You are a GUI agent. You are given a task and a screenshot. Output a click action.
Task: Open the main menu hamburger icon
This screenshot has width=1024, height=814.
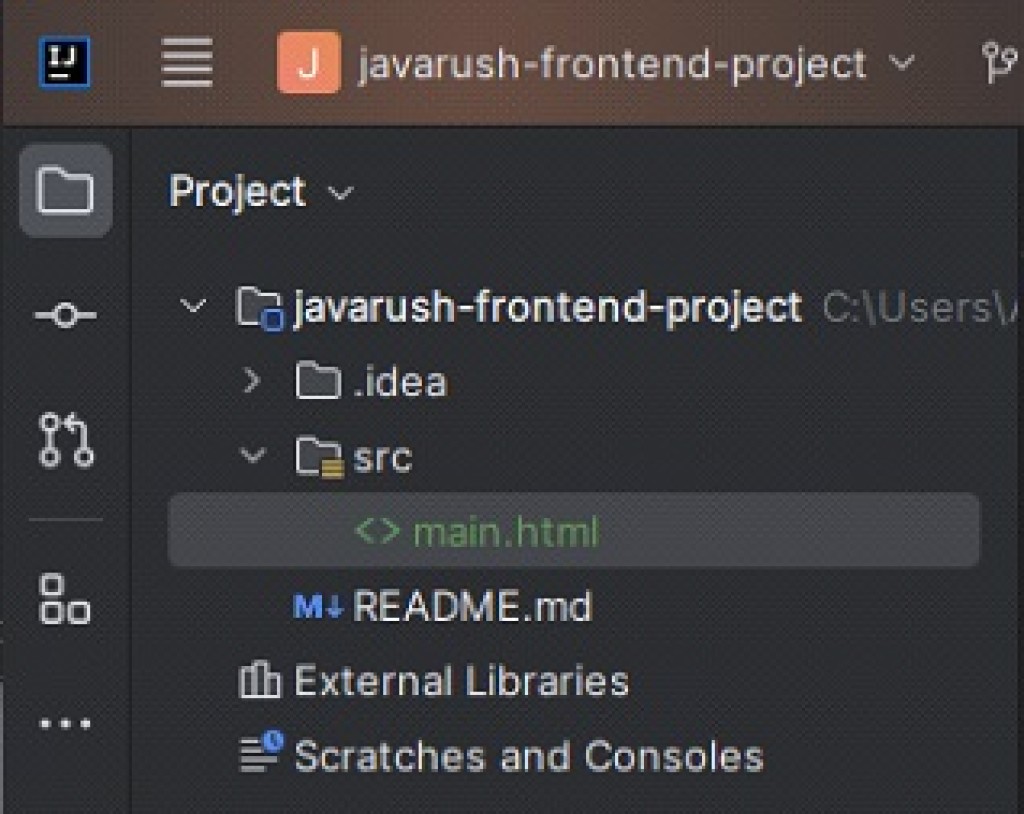coord(186,63)
